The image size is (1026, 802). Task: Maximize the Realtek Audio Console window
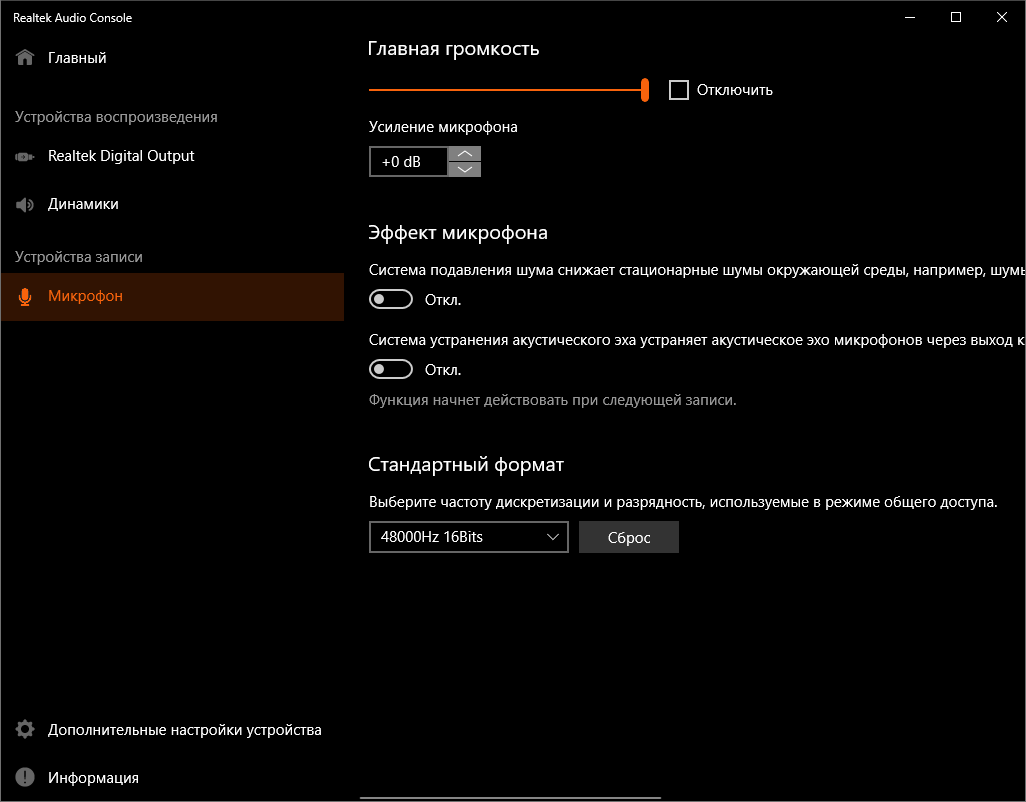coord(956,17)
